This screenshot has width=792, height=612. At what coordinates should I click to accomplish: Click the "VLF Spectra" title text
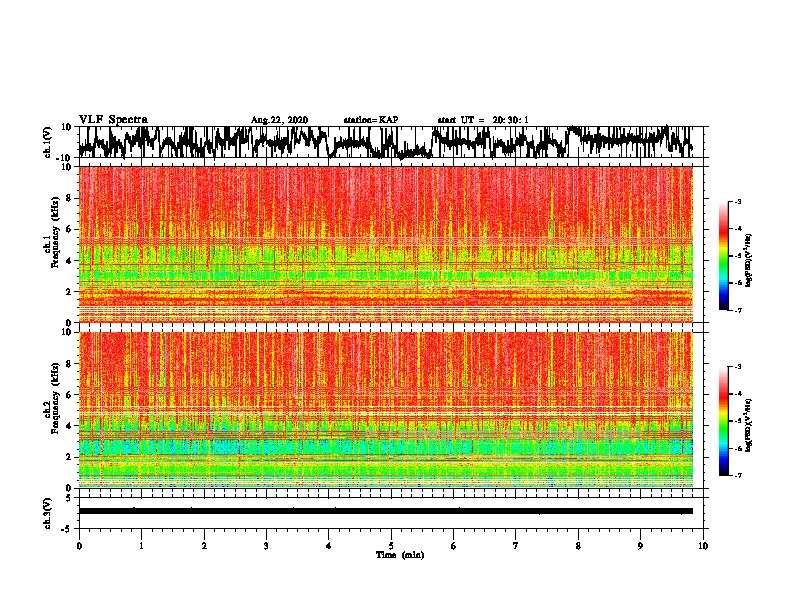113,119
